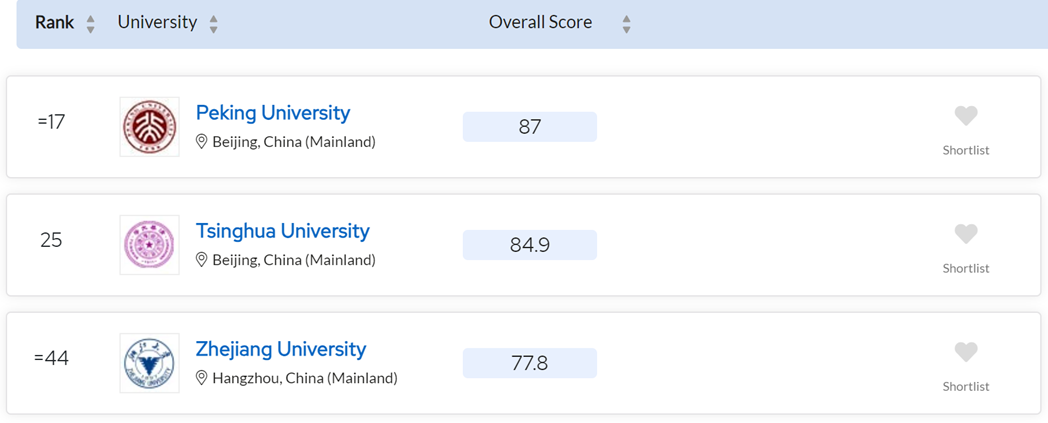Add Zhejiang University to shortlist via heart

[966, 352]
